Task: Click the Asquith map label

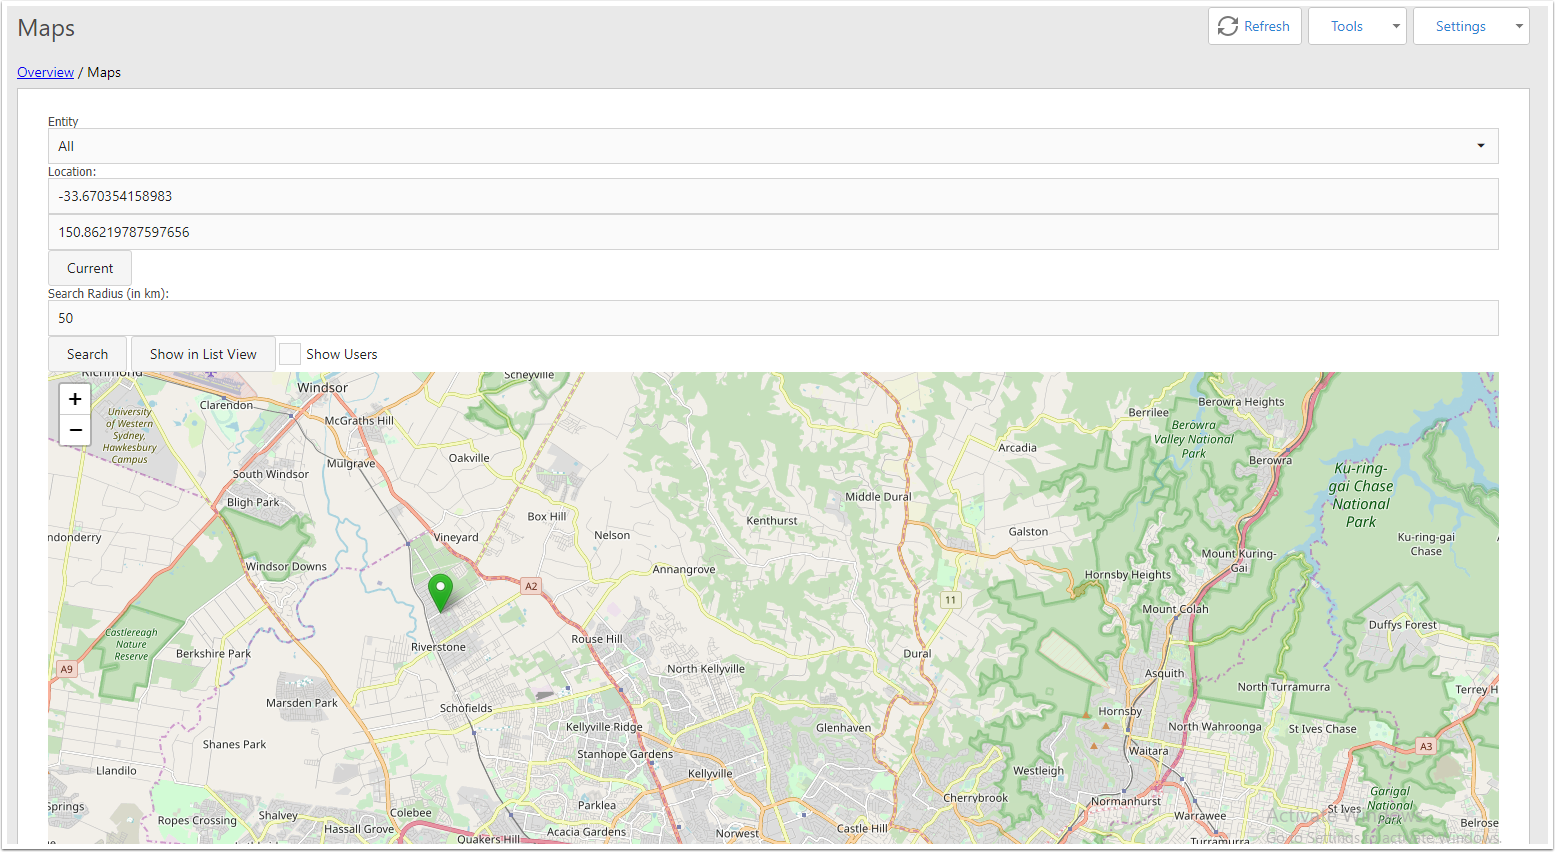Action: 1164,673
